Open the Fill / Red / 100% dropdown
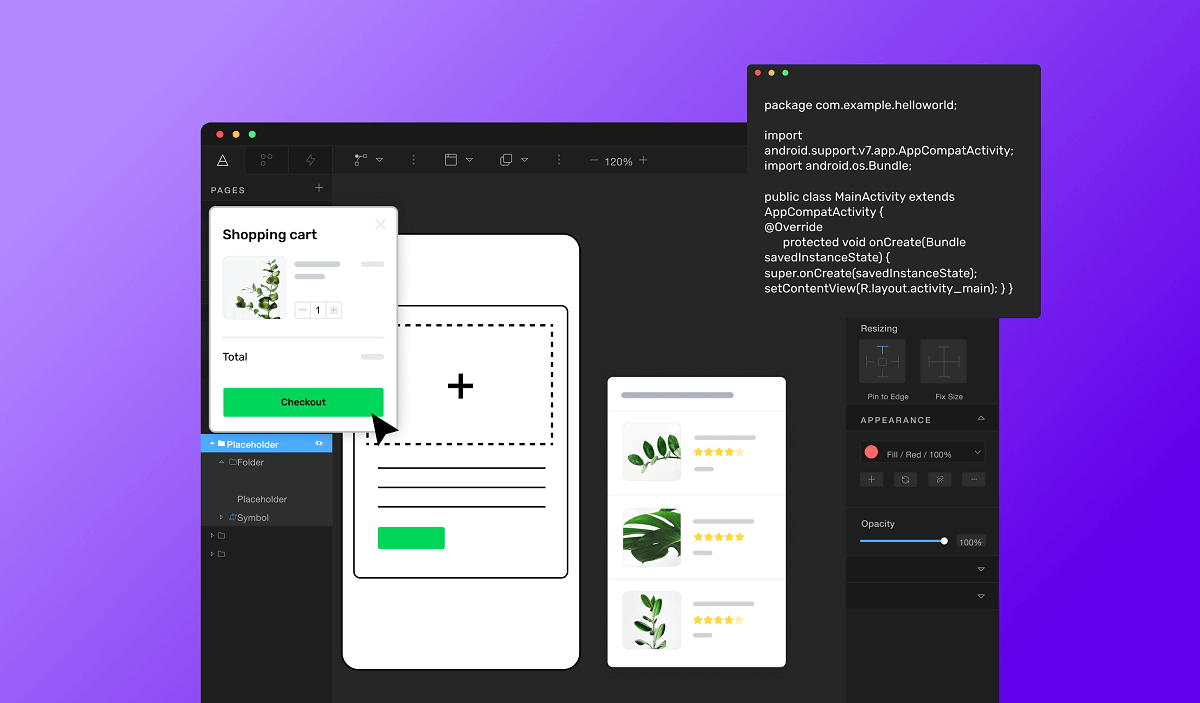The width and height of the screenshot is (1200, 703). click(x=922, y=453)
